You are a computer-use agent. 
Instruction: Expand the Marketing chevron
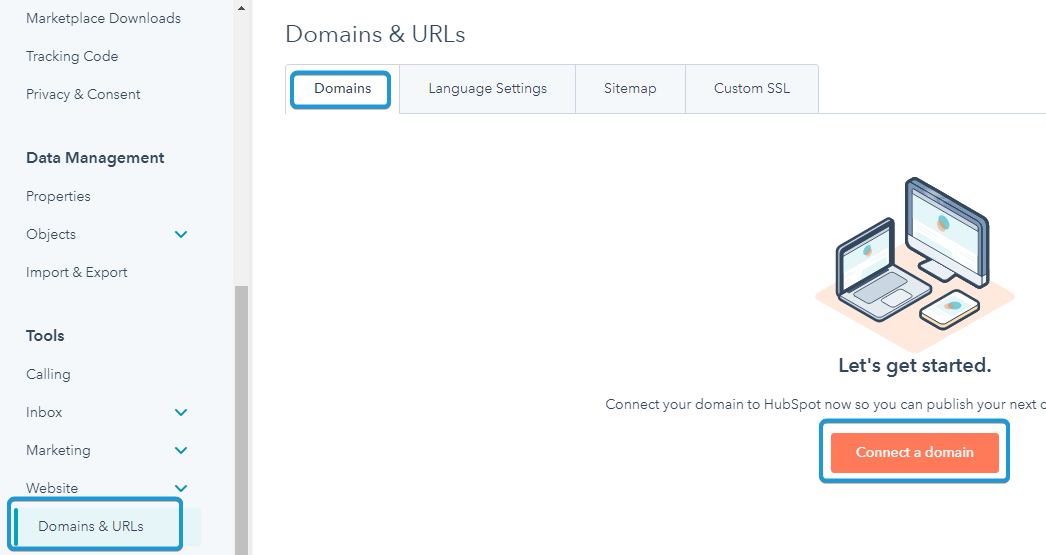coord(181,451)
